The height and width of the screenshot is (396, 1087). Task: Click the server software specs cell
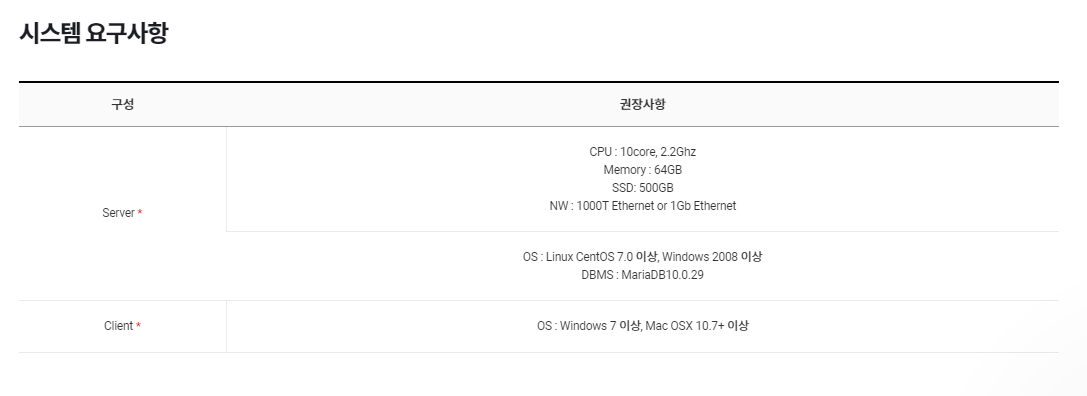[643, 266]
